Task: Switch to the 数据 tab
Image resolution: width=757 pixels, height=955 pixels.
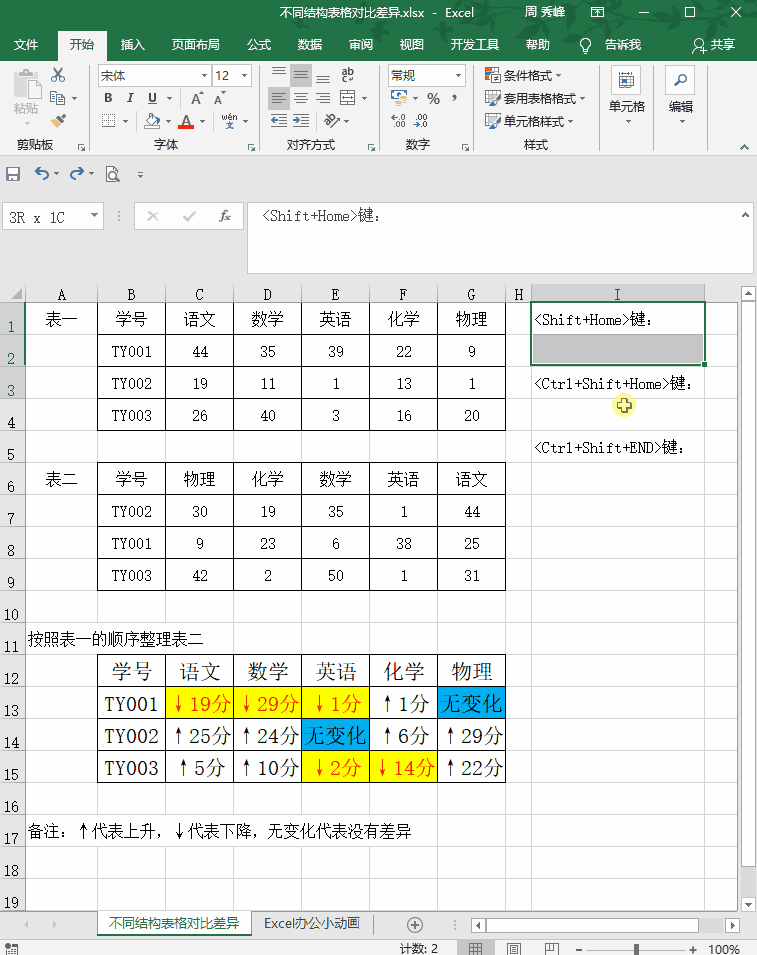Action: [x=310, y=44]
